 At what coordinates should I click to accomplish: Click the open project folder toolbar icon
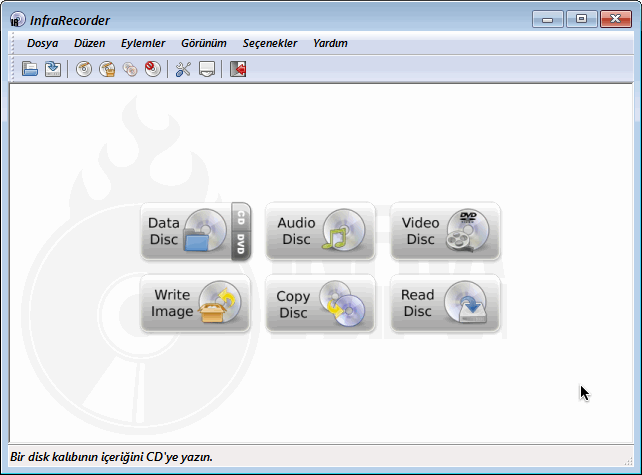(x=29, y=69)
